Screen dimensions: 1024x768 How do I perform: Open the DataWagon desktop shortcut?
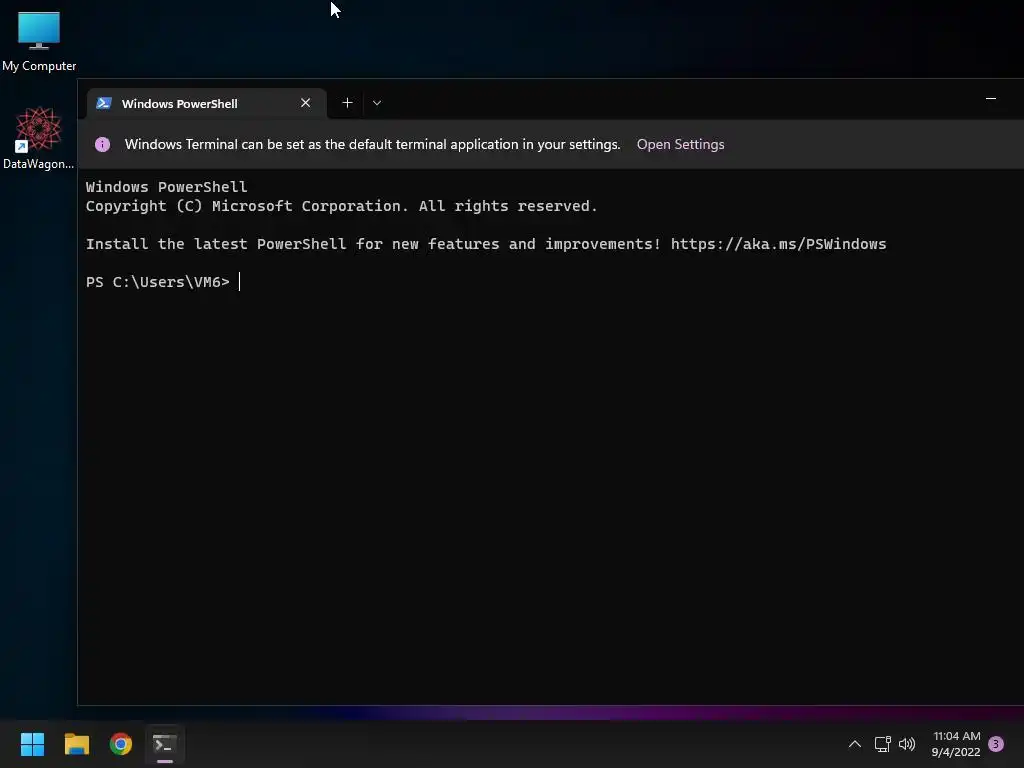click(x=38, y=138)
